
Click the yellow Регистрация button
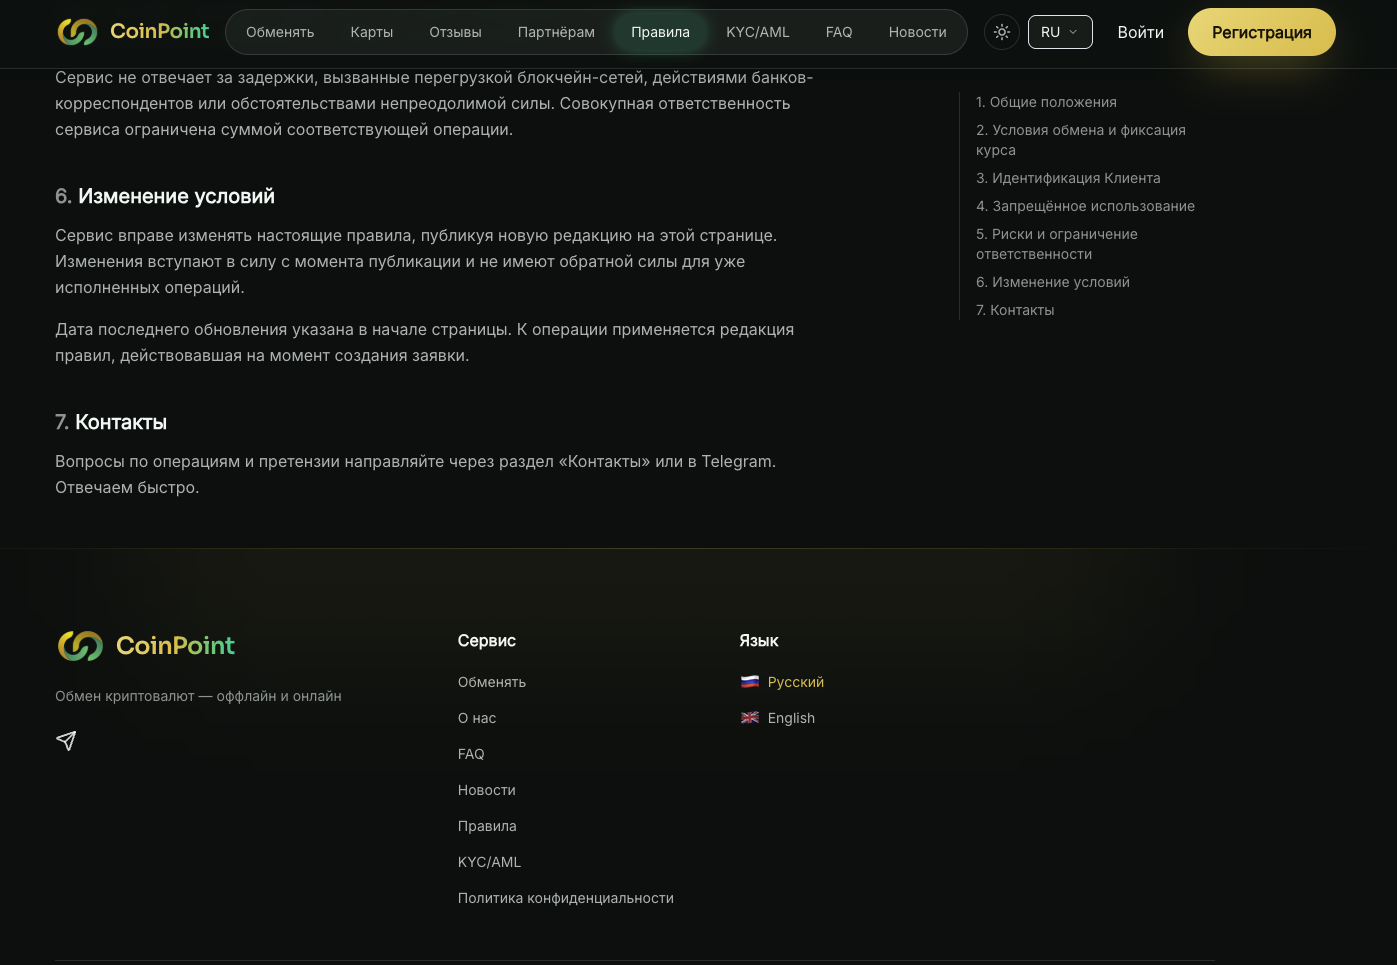tap(1262, 32)
